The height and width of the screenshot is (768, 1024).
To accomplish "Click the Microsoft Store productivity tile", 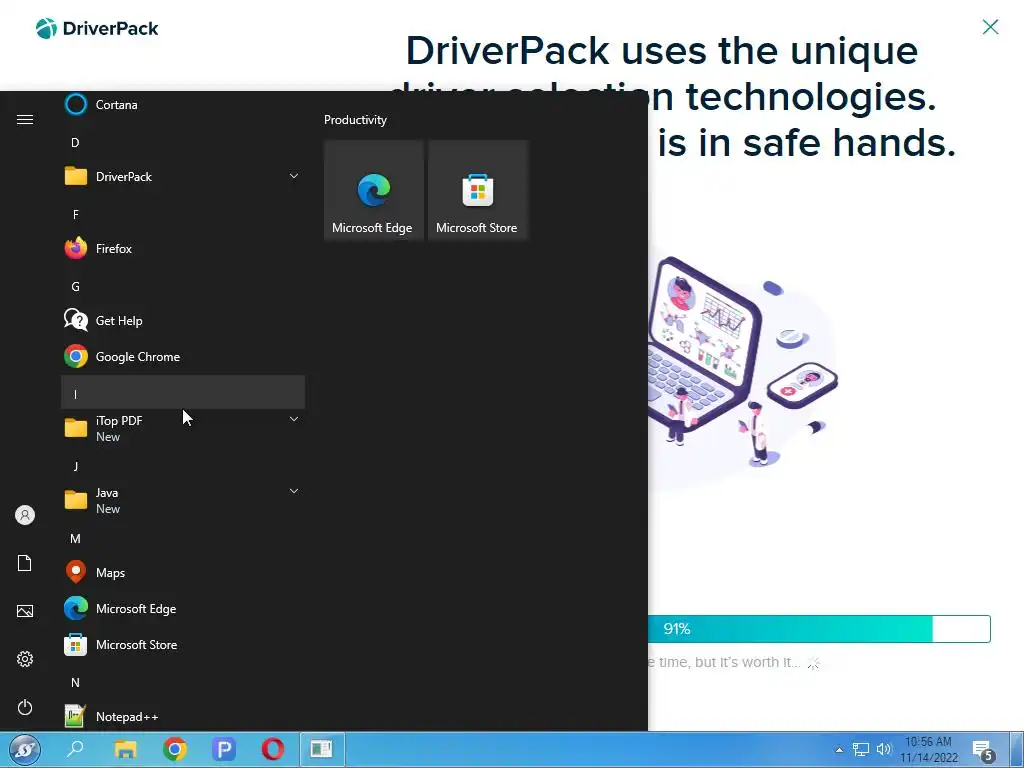I will 477,191.
